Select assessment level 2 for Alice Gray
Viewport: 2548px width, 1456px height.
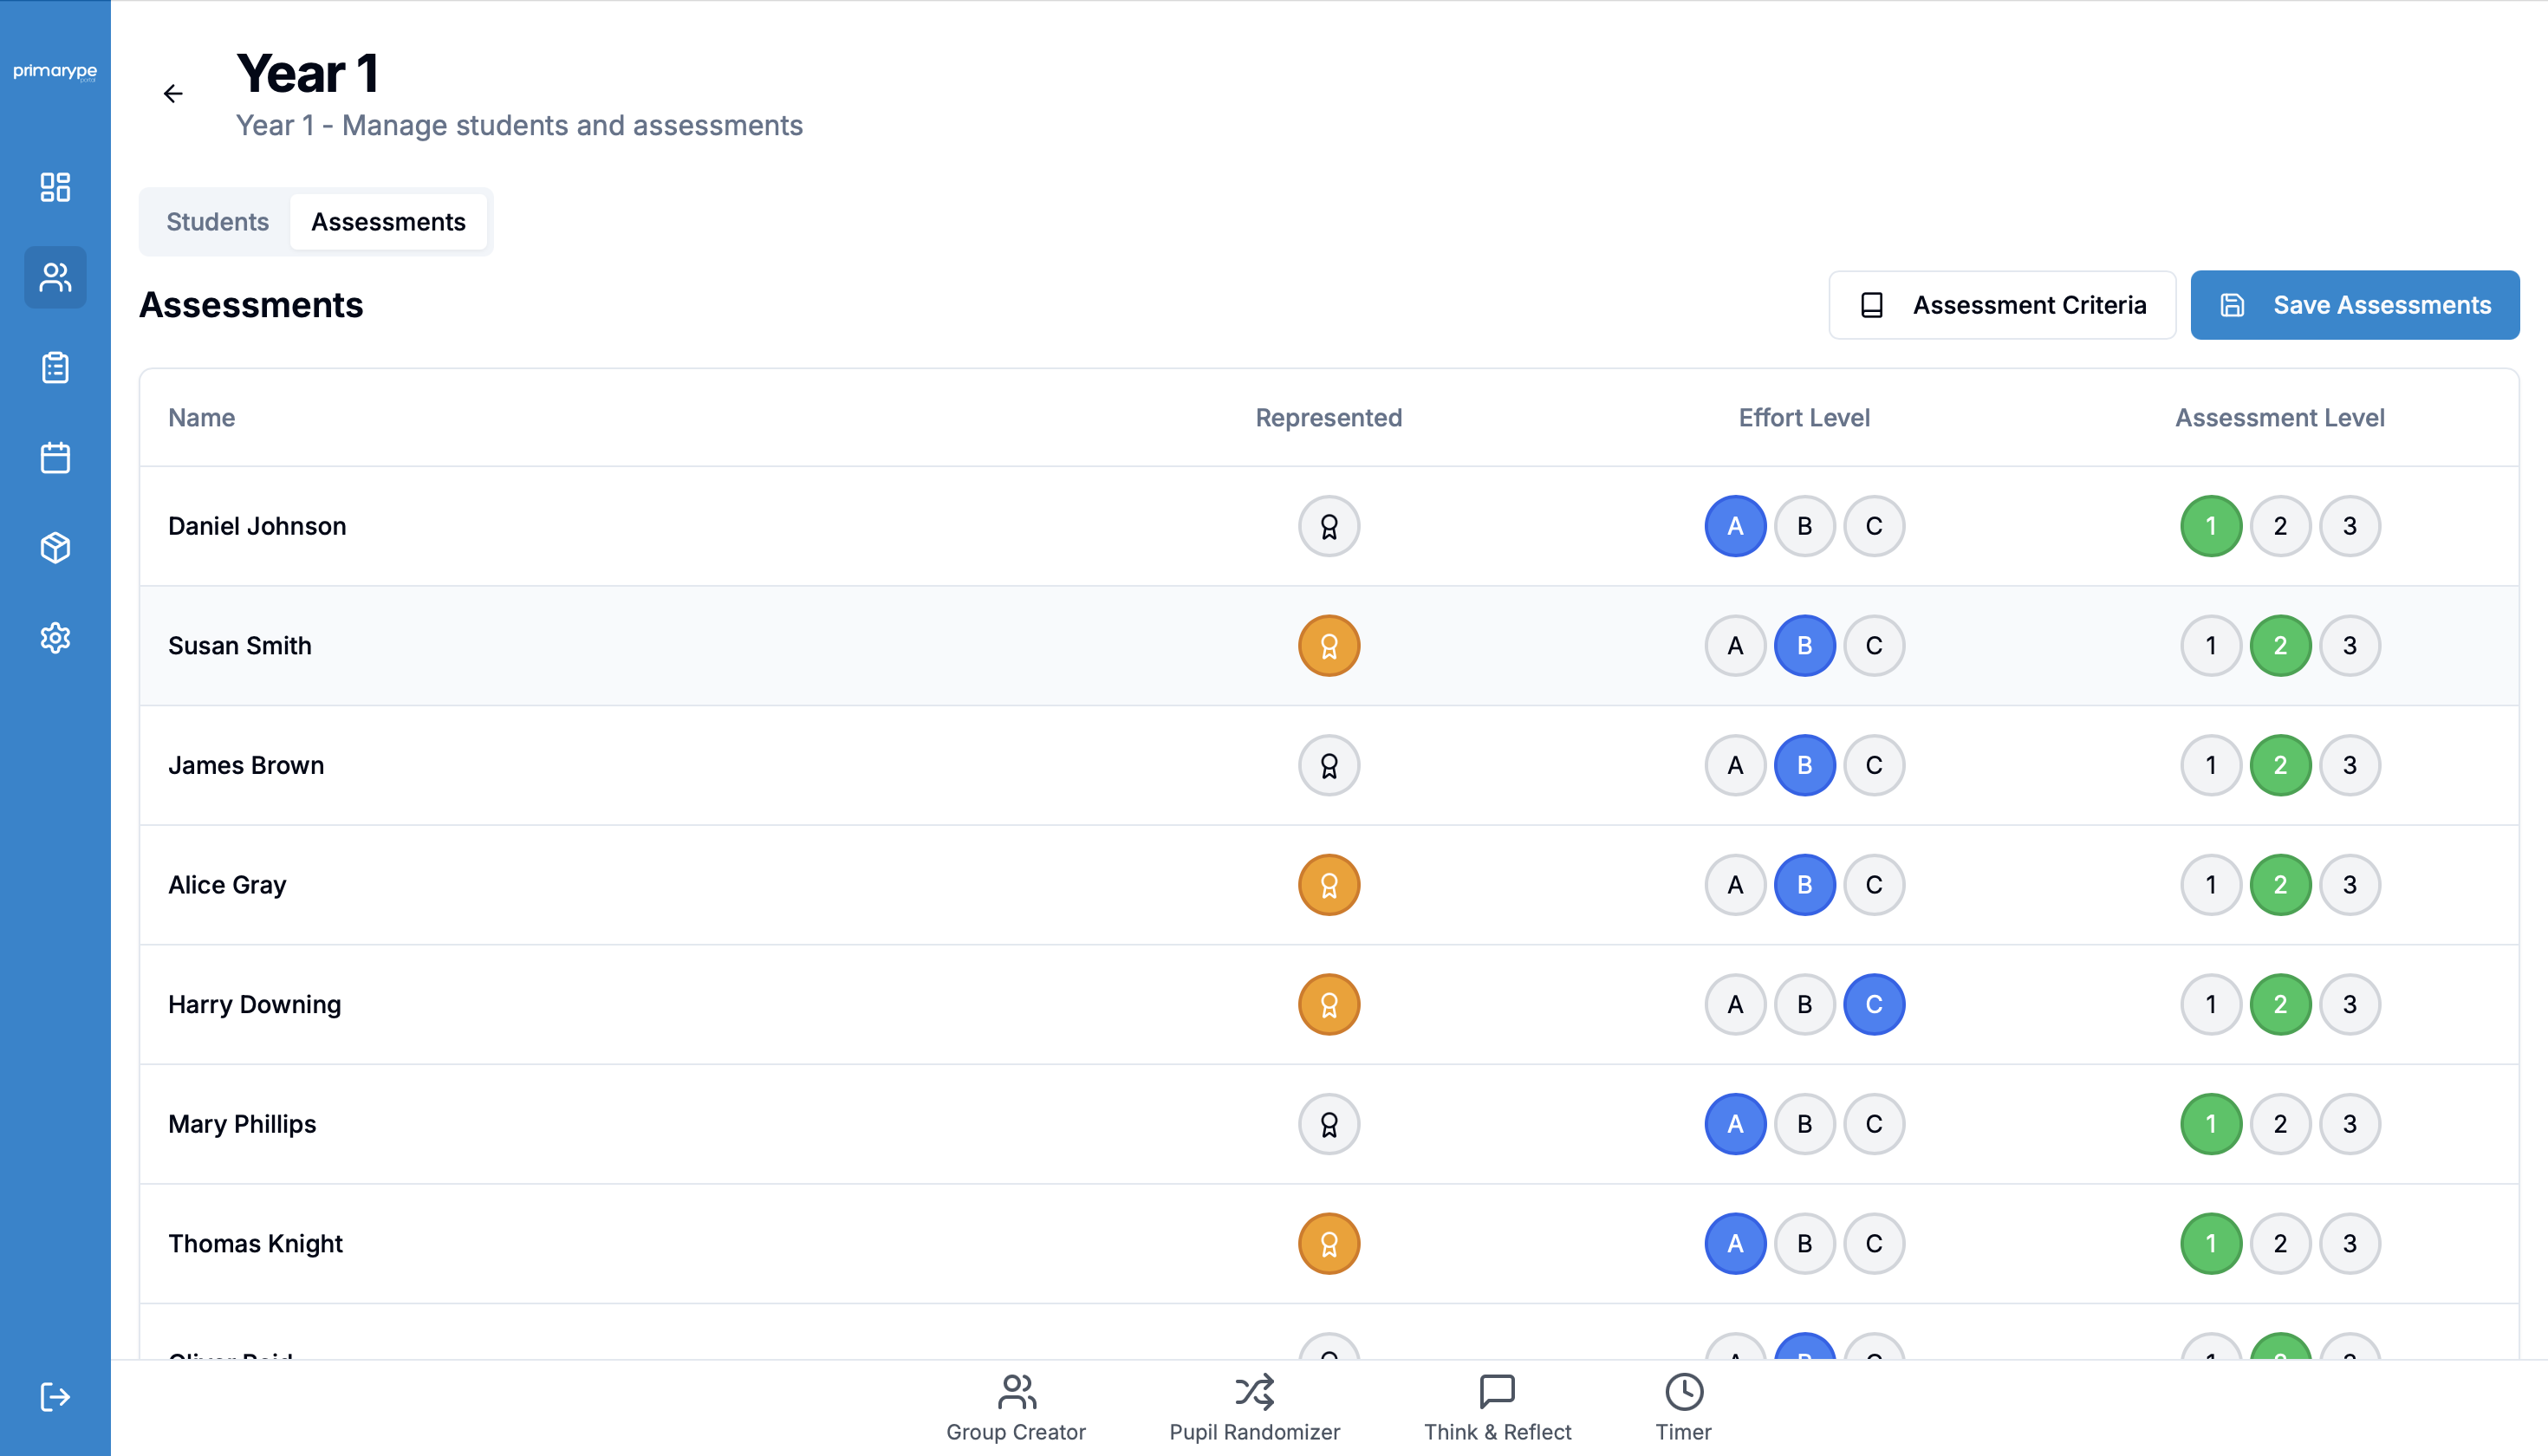click(2280, 884)
